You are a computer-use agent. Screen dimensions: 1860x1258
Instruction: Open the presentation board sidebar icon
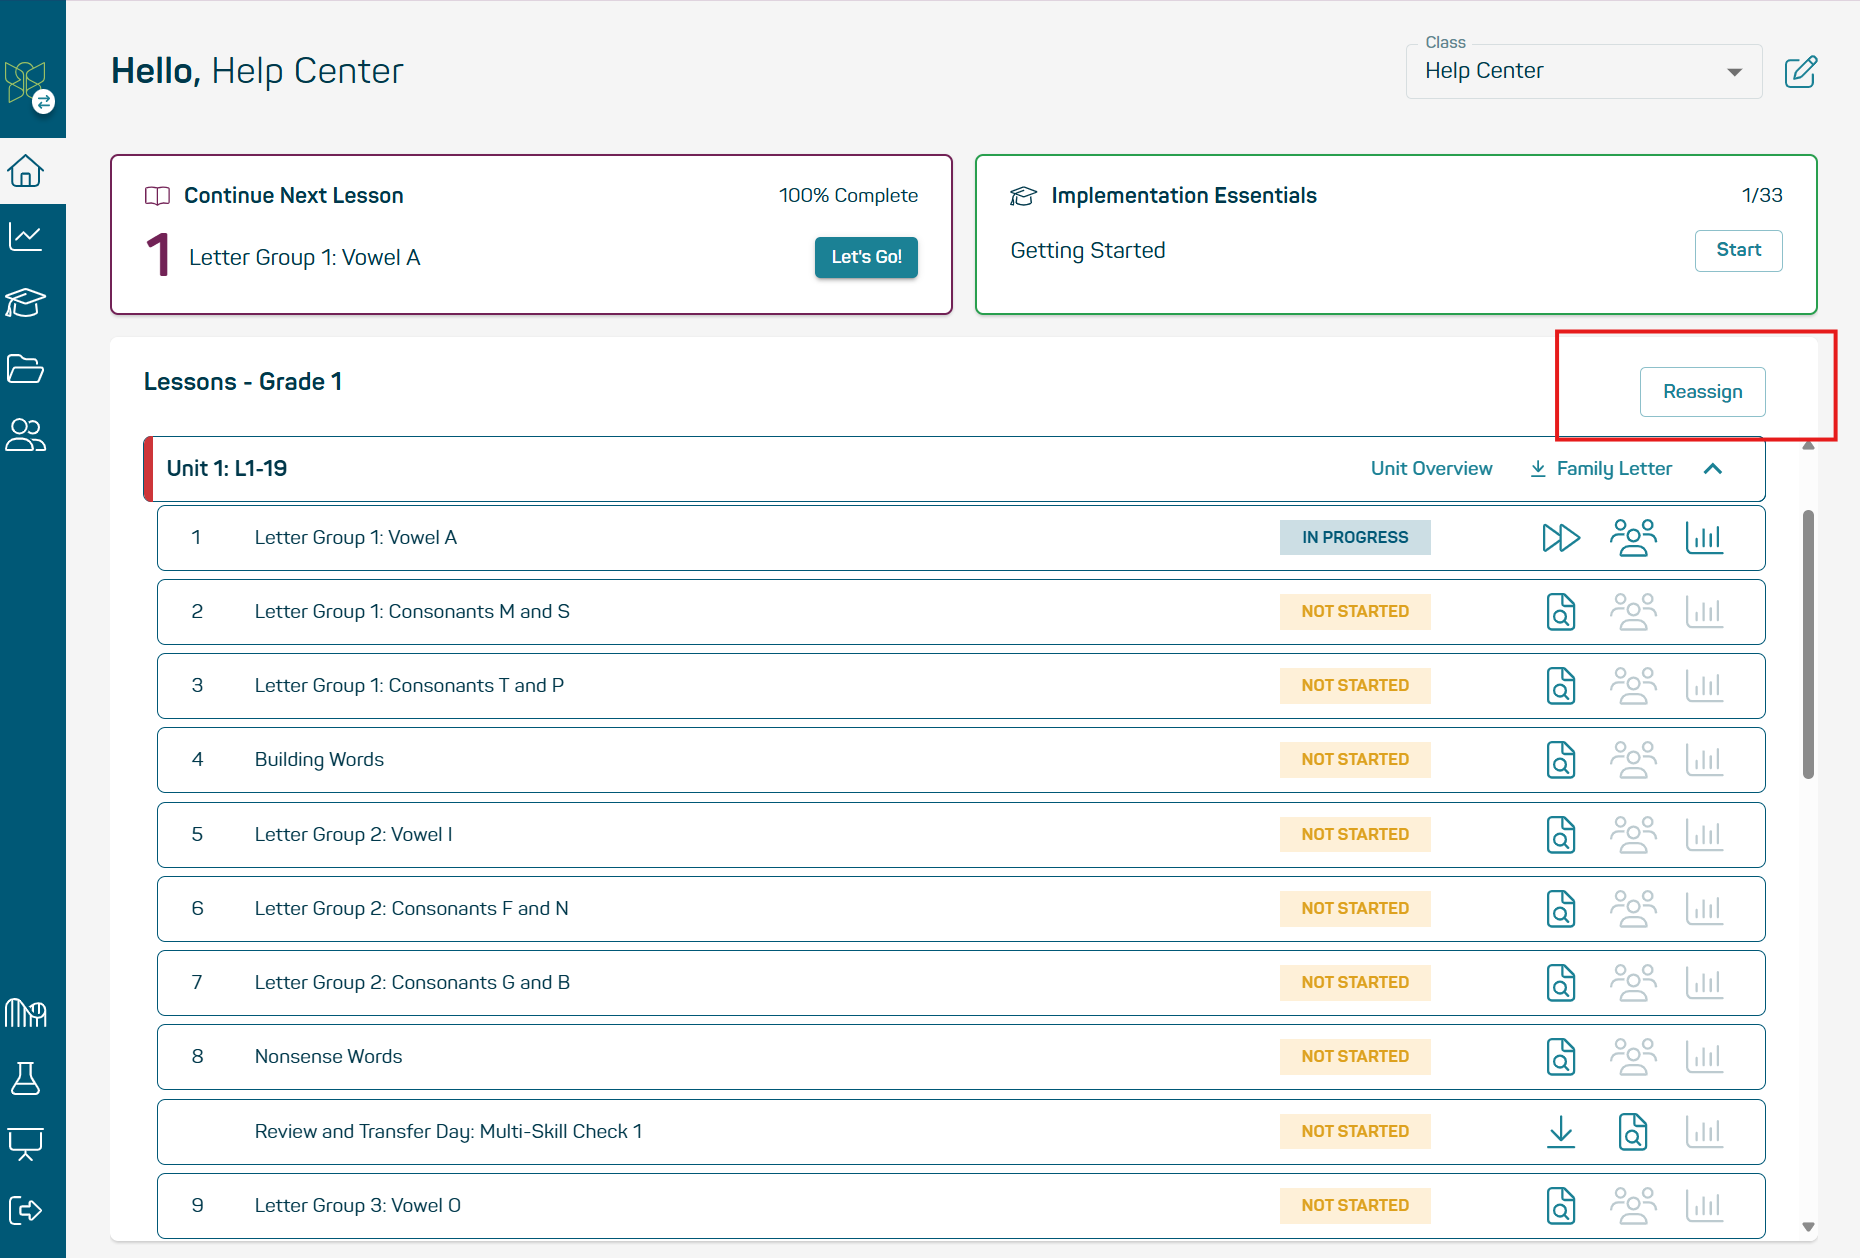(x=25, y=1144)
